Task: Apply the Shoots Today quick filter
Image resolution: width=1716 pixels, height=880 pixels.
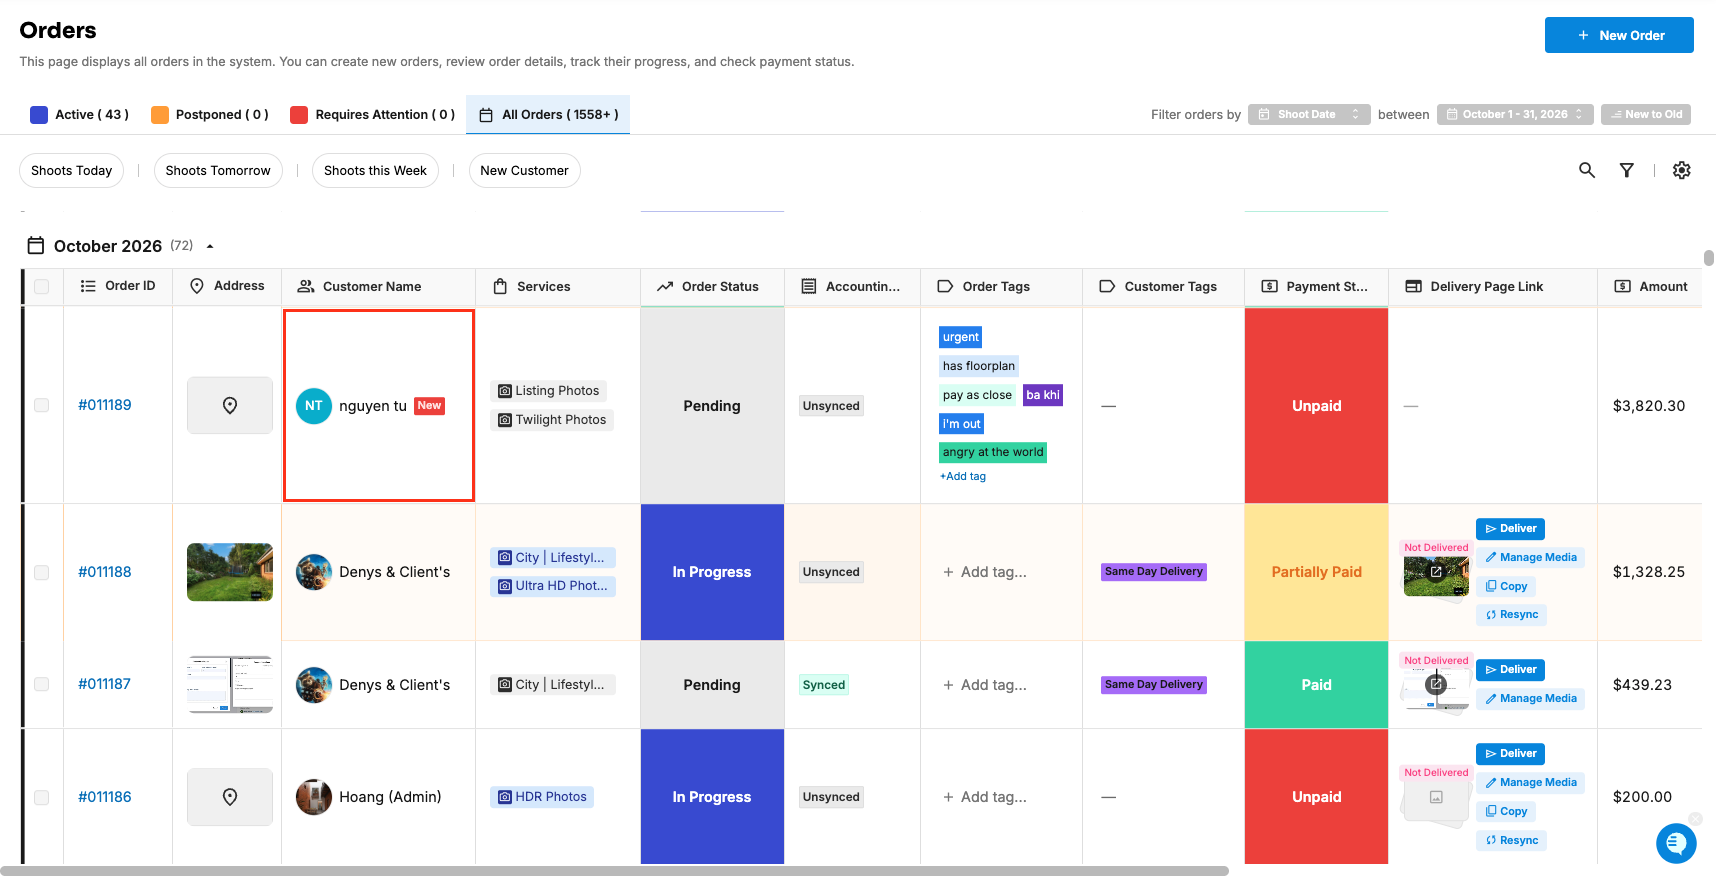Action: pyautogui.click(x=72, y=170)
